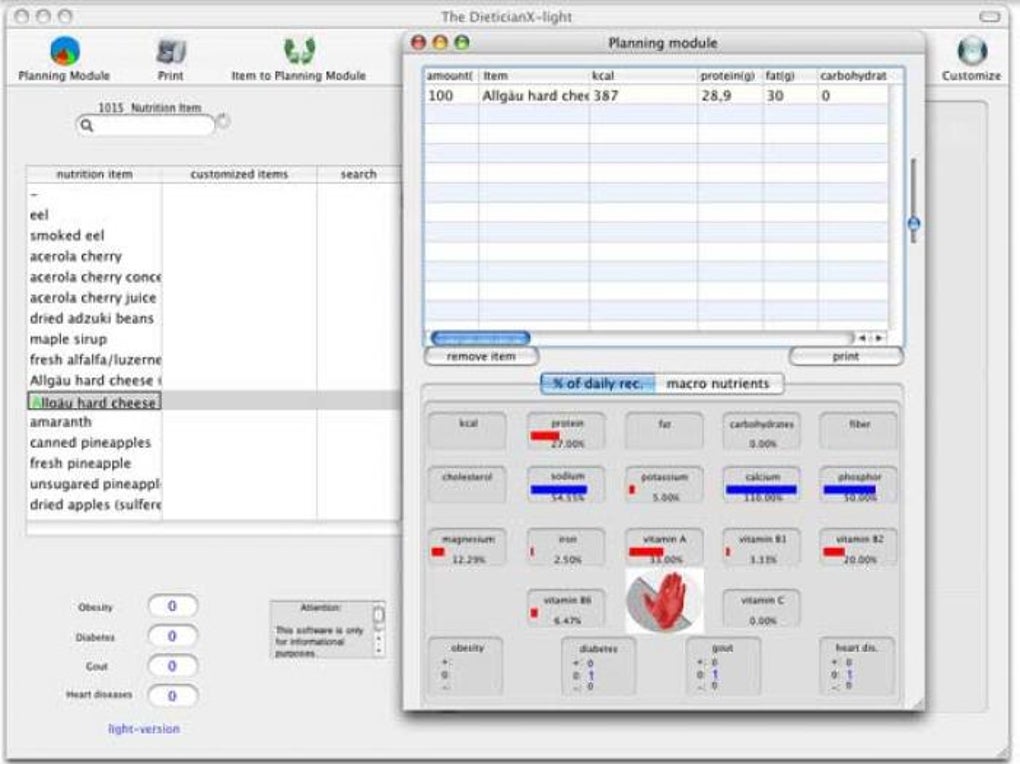Image resolution: width=1020 pixels, height=764 pixels.
Task: Click the horizontal scroll left arrow
Action: [862, 338]
